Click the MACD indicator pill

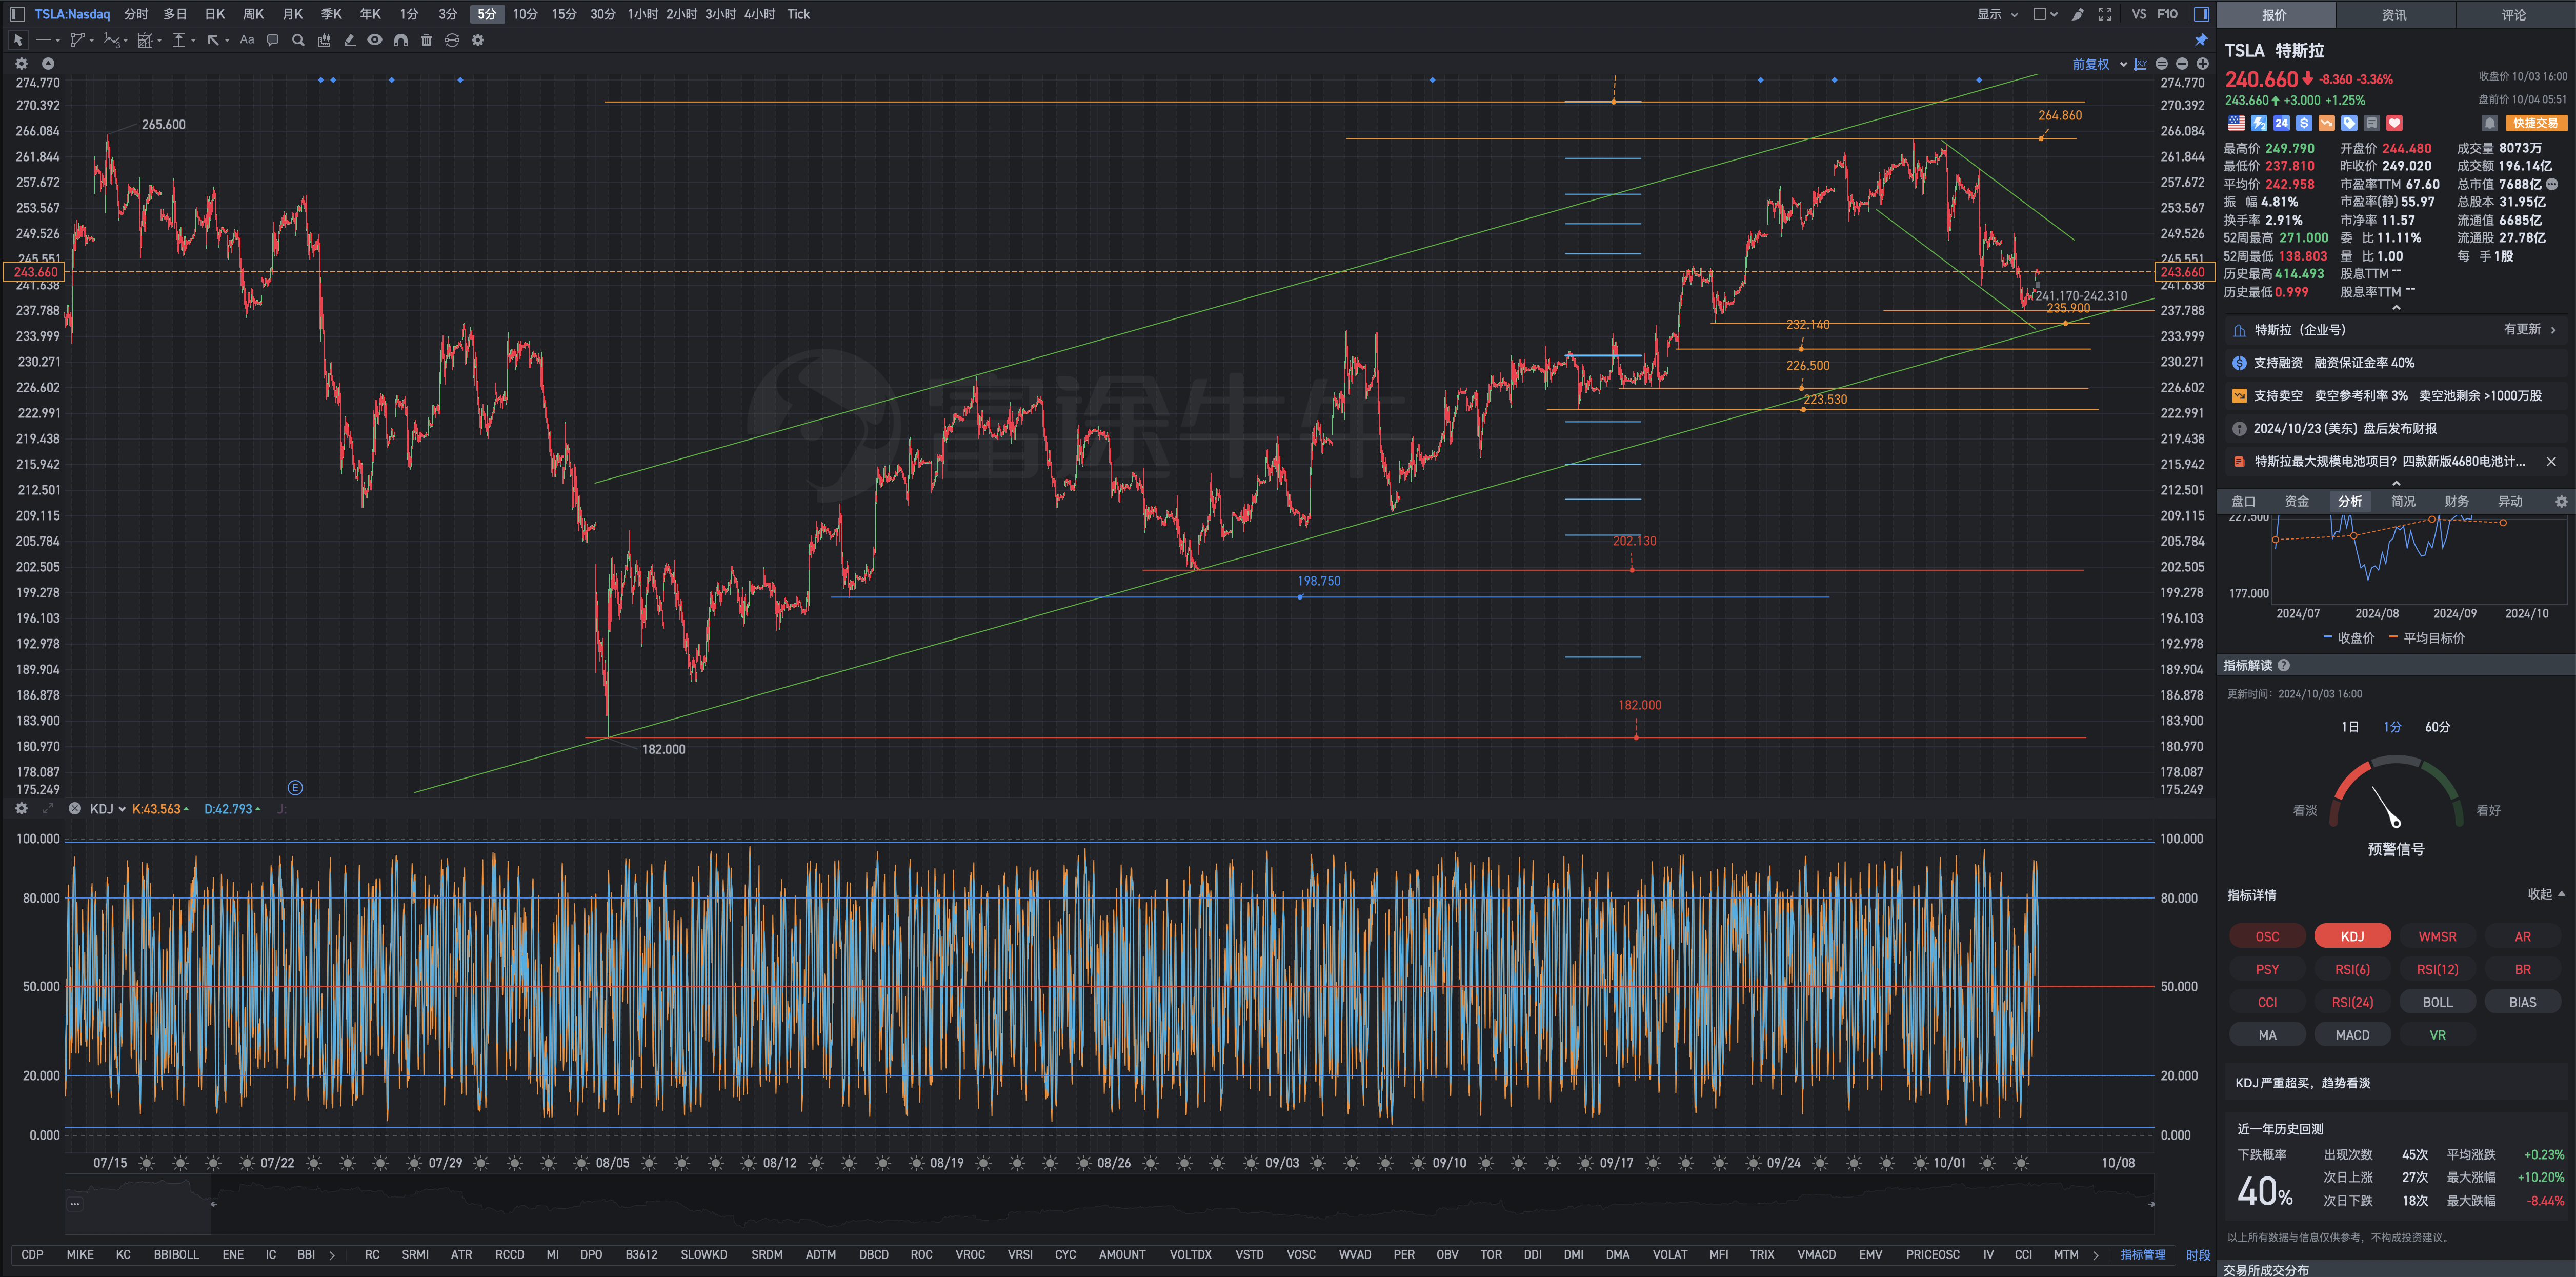tap(2352, 1034)
